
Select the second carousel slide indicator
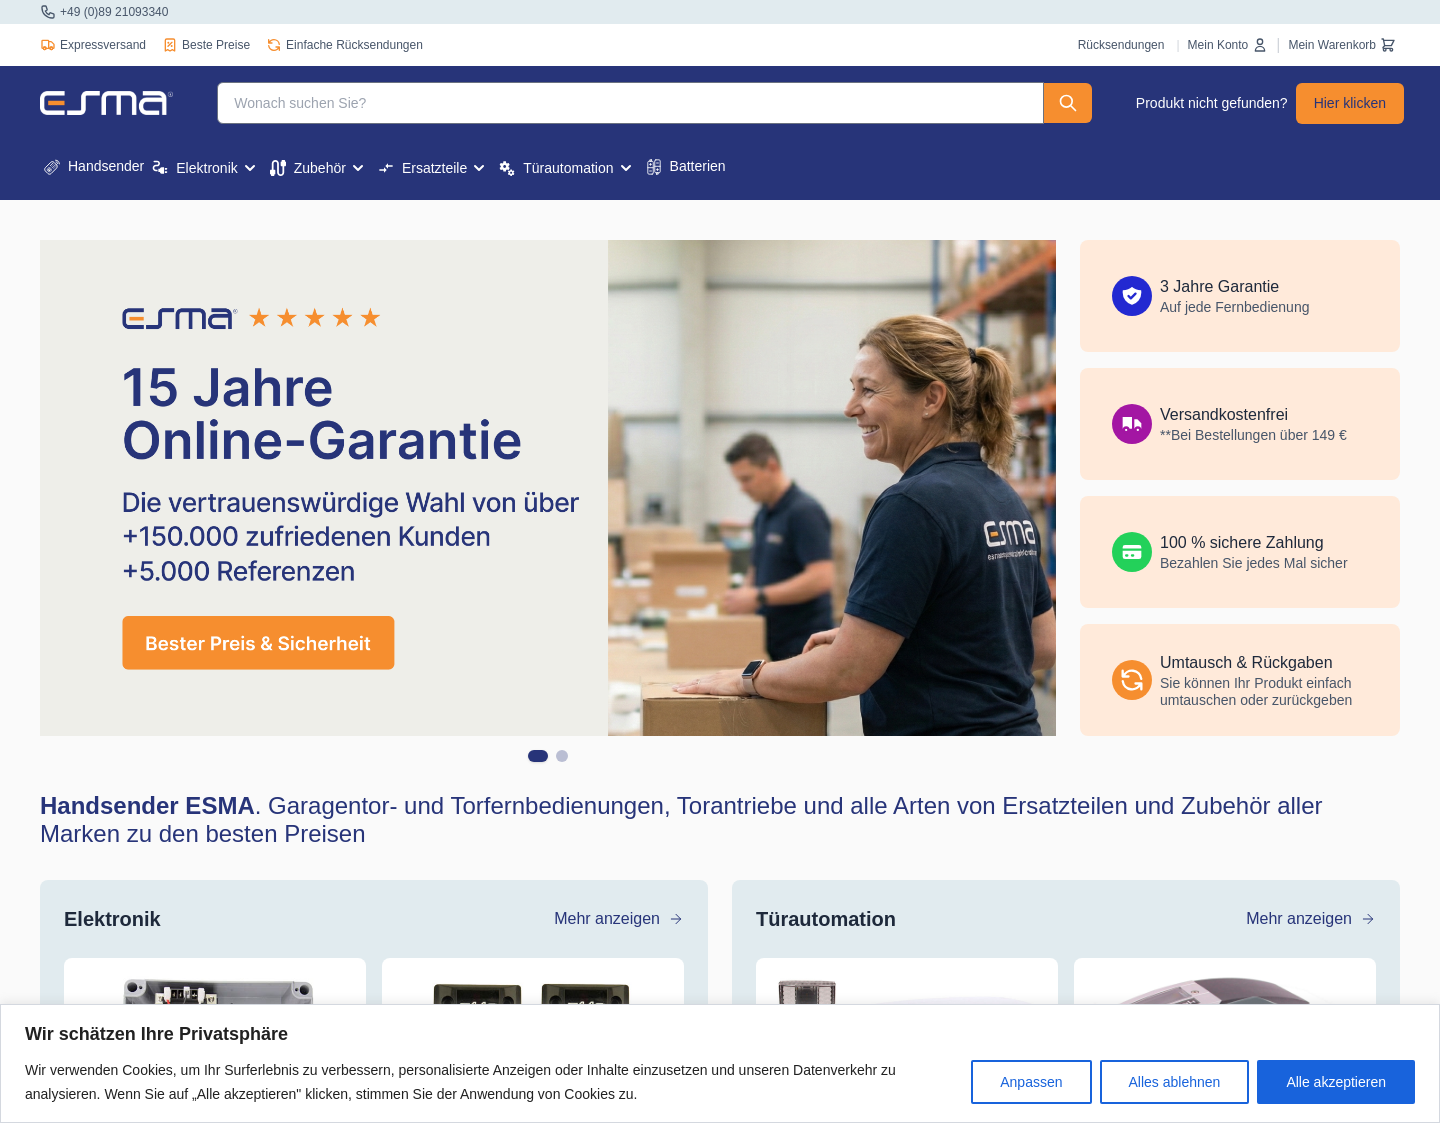pyautogui.click(x=562, y=756)
